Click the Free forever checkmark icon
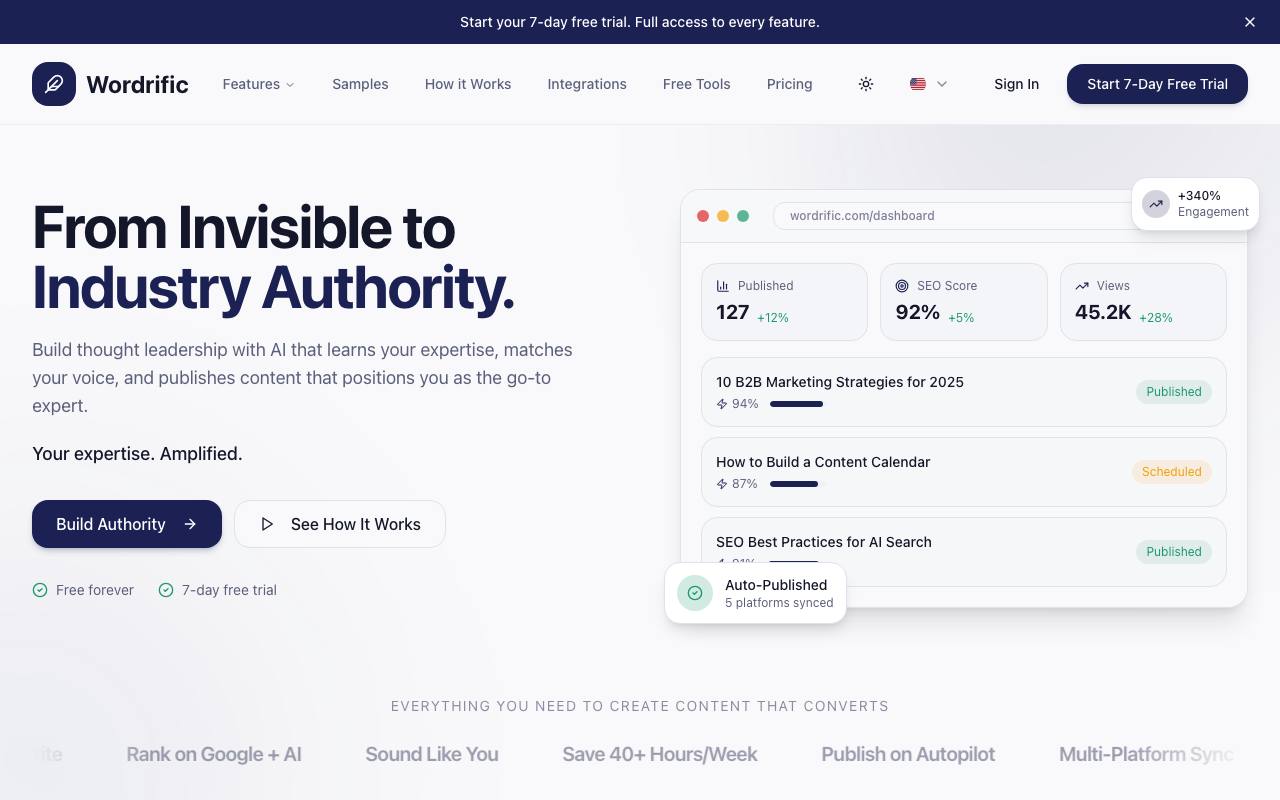Image resolution: width=1280 pixels, height=800 pixels. pos(40,590)
